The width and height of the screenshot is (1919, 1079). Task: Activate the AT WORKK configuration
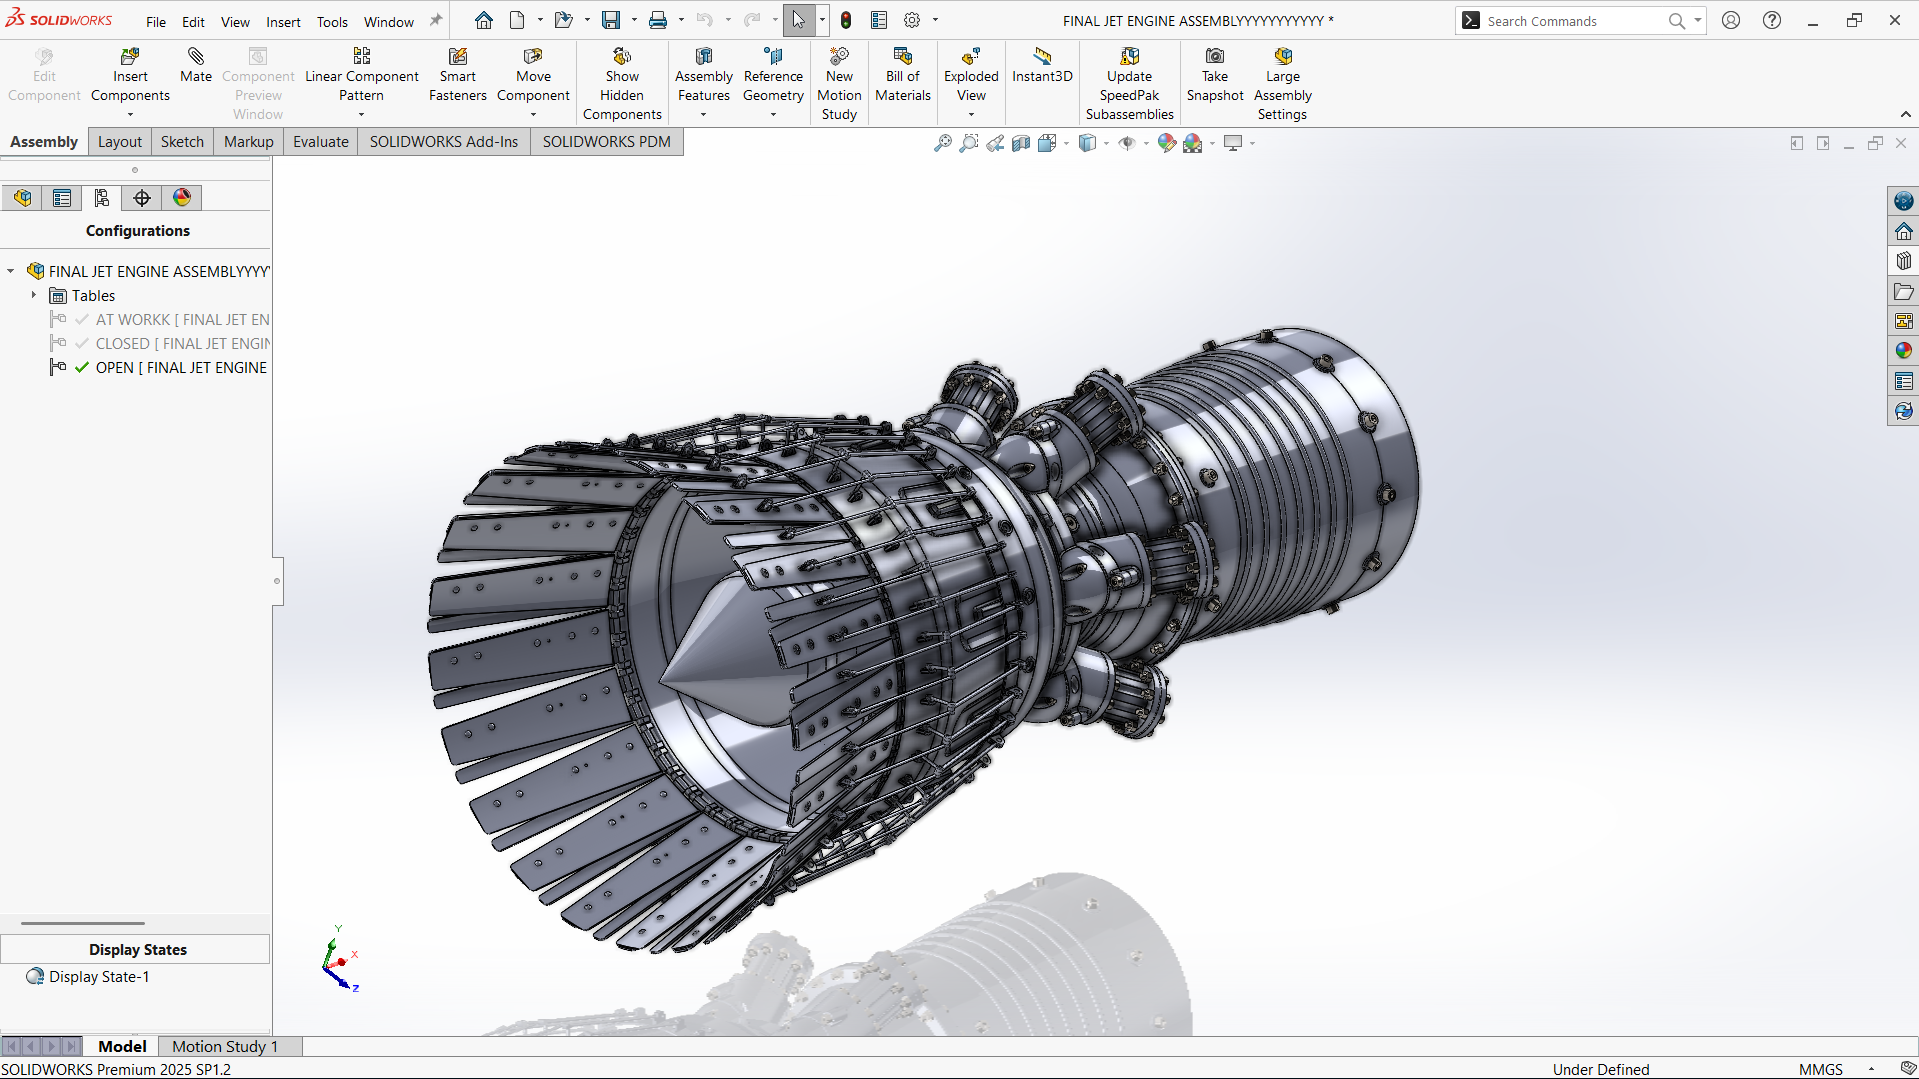[132, 320]
